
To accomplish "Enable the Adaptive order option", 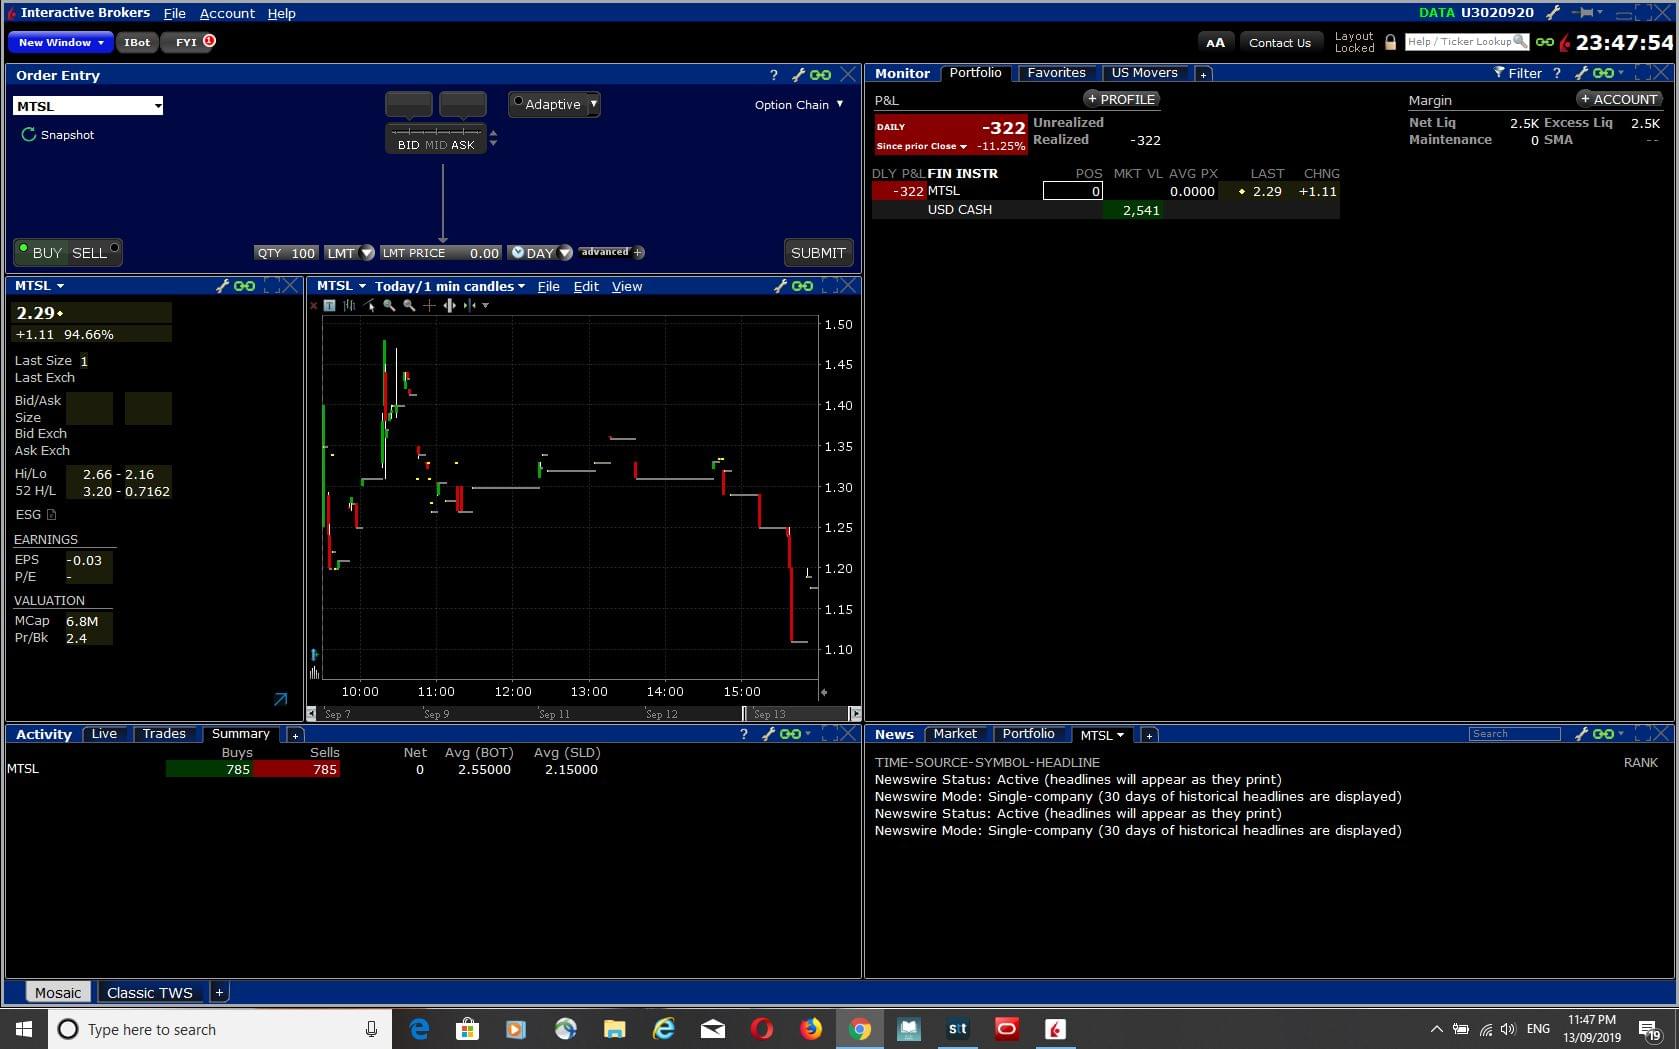I will 518,103.
